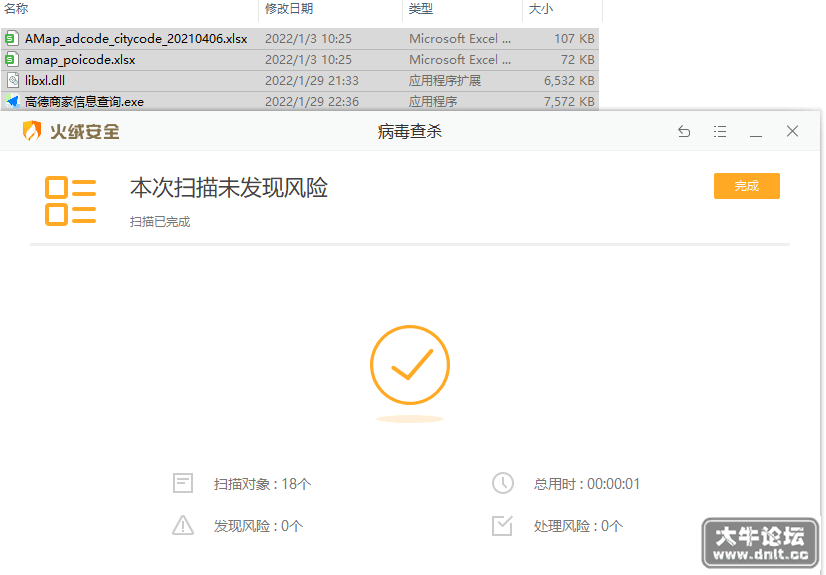This screenshot has width=826, height=575.
Task: Close the 病毒查杀 window
Action: tap(792, 131)
